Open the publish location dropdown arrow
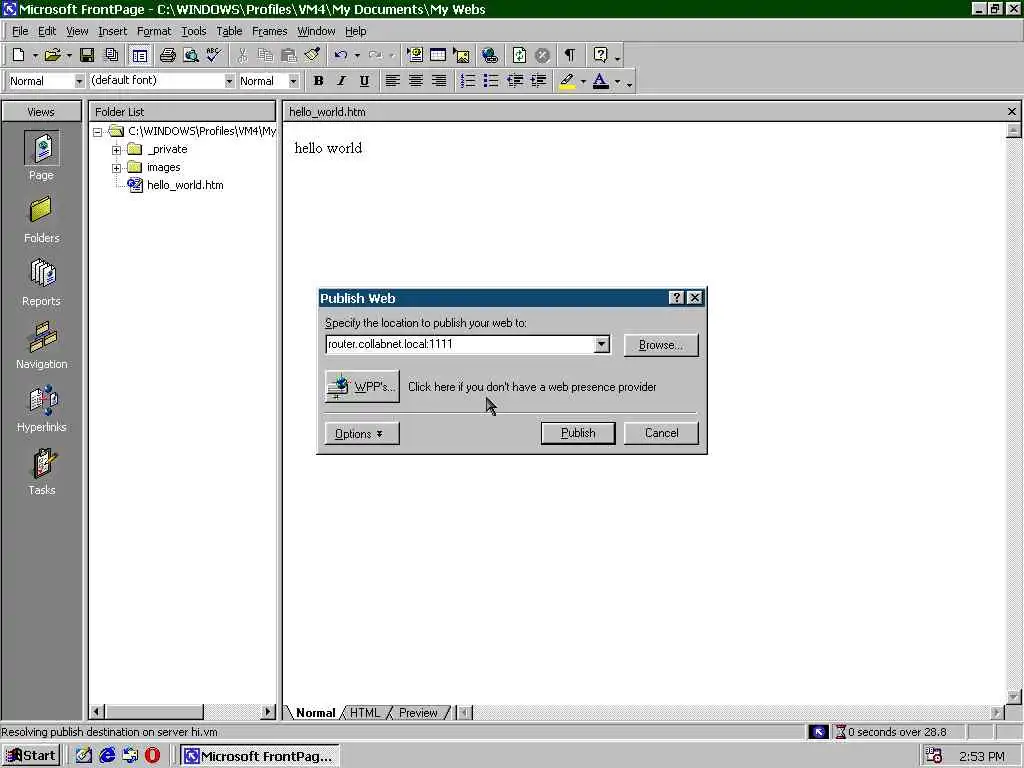This screenshot has width=1024, height=768. click(x=601, y=344)
